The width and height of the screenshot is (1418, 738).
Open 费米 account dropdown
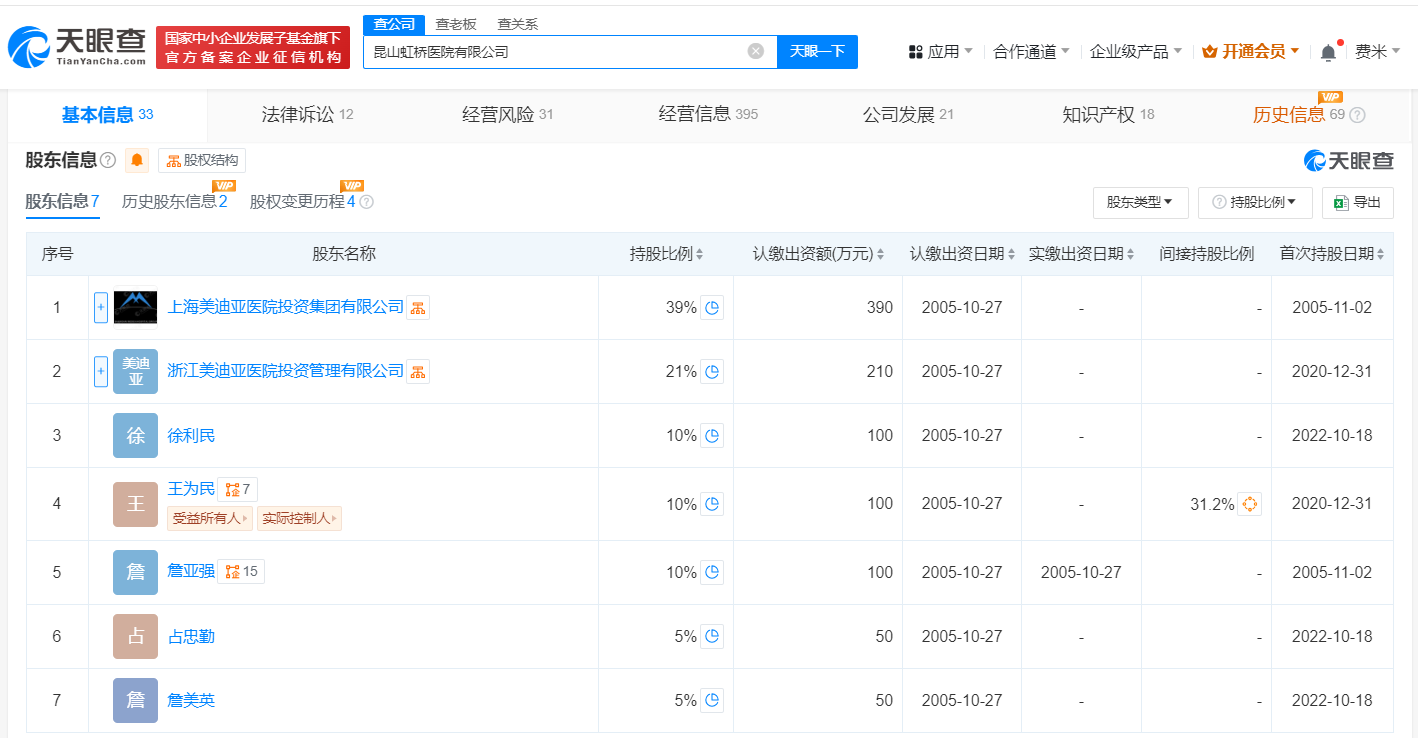1377,52
